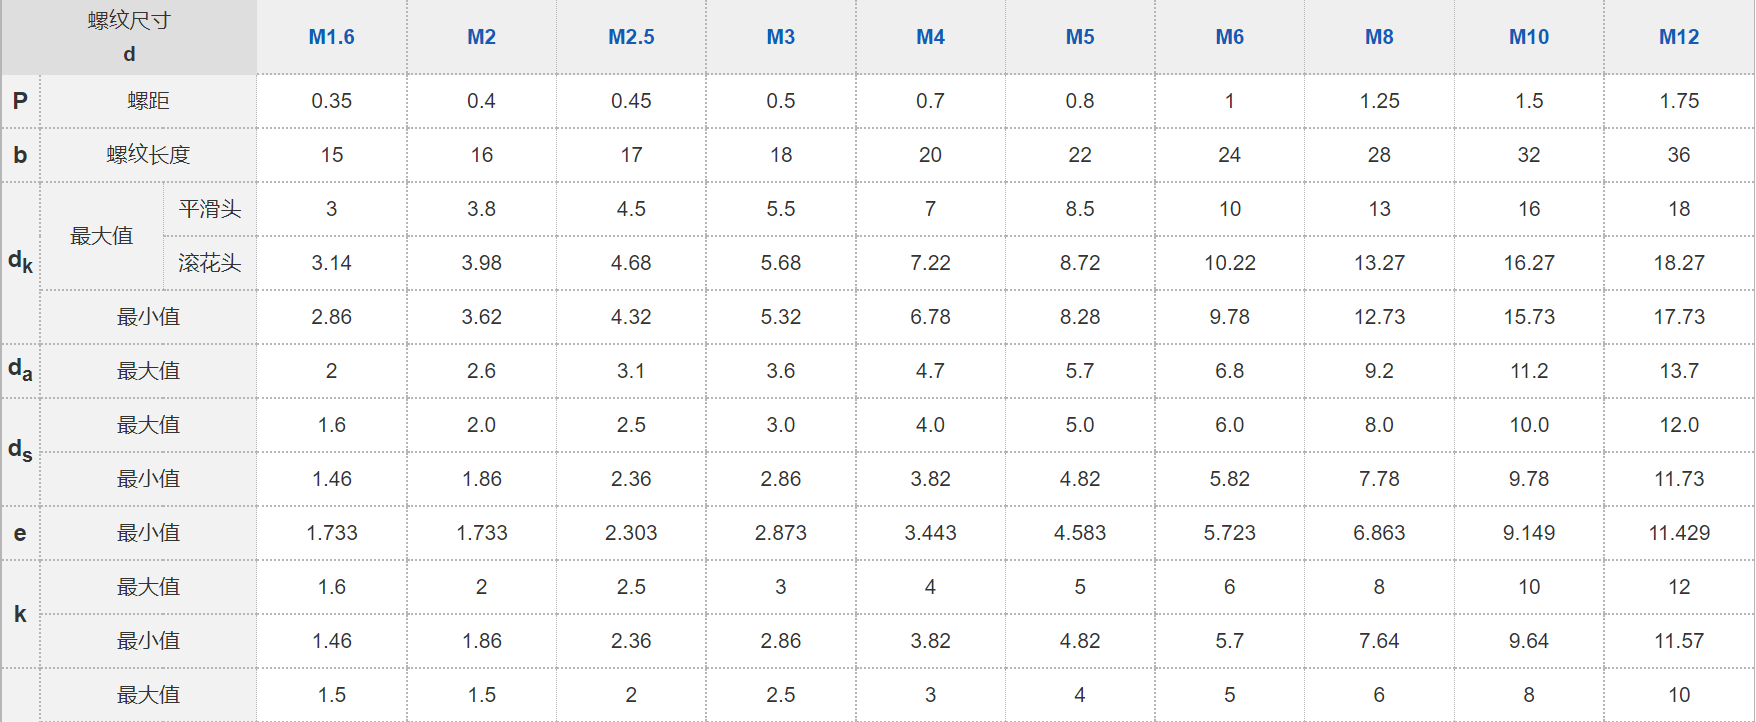The image size is (1756, 722).
Task: Select the 平滑头 row label cell
Action: 210,209
